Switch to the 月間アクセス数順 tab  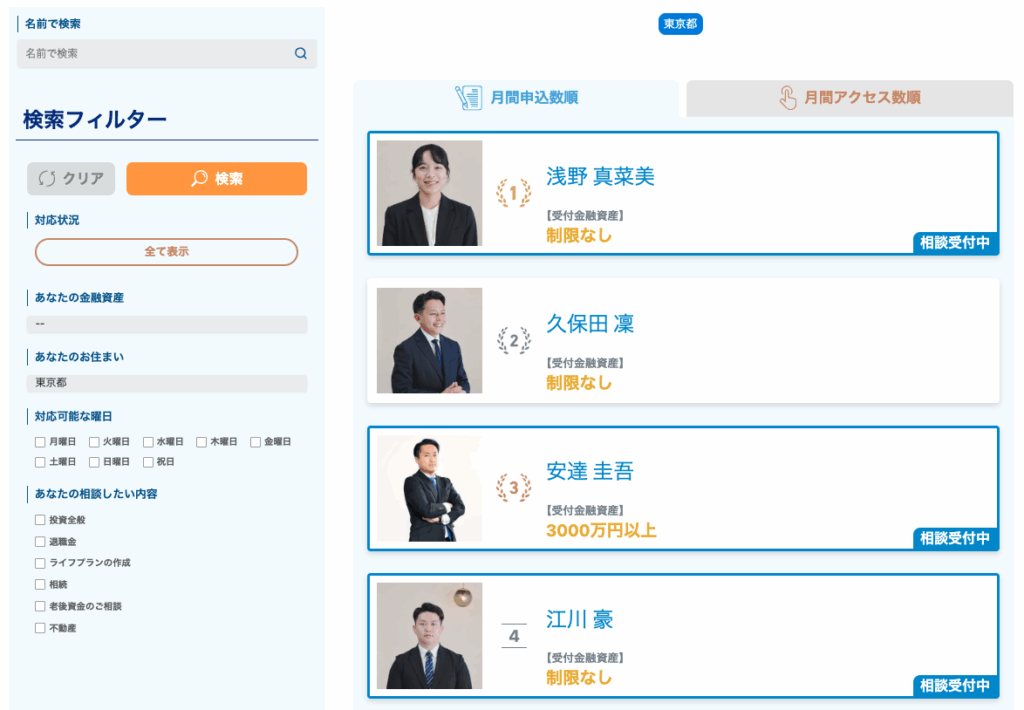tap(849, 98)
